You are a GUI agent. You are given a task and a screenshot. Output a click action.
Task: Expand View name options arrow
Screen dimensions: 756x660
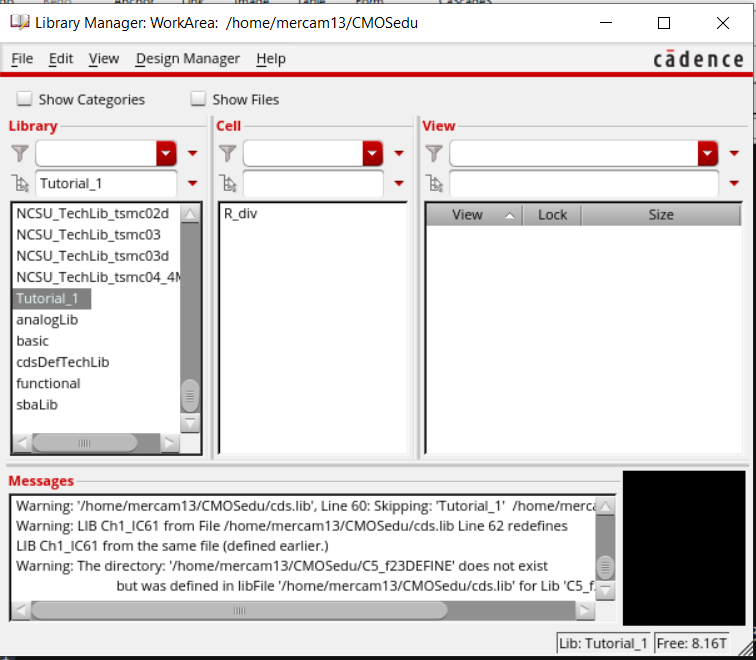734,183
